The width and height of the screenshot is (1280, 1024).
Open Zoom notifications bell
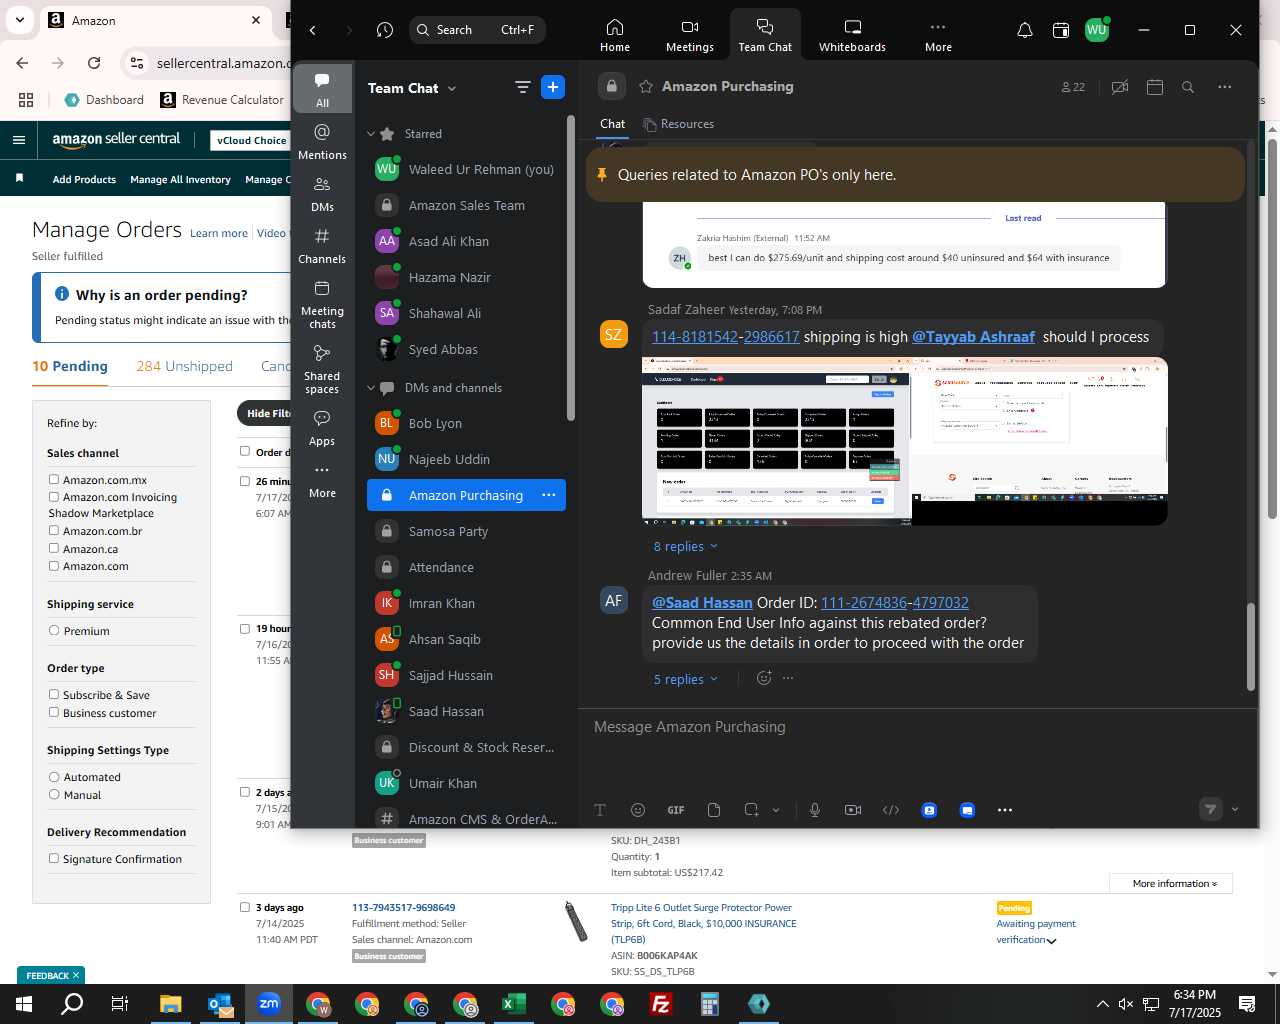(1024, 30)
